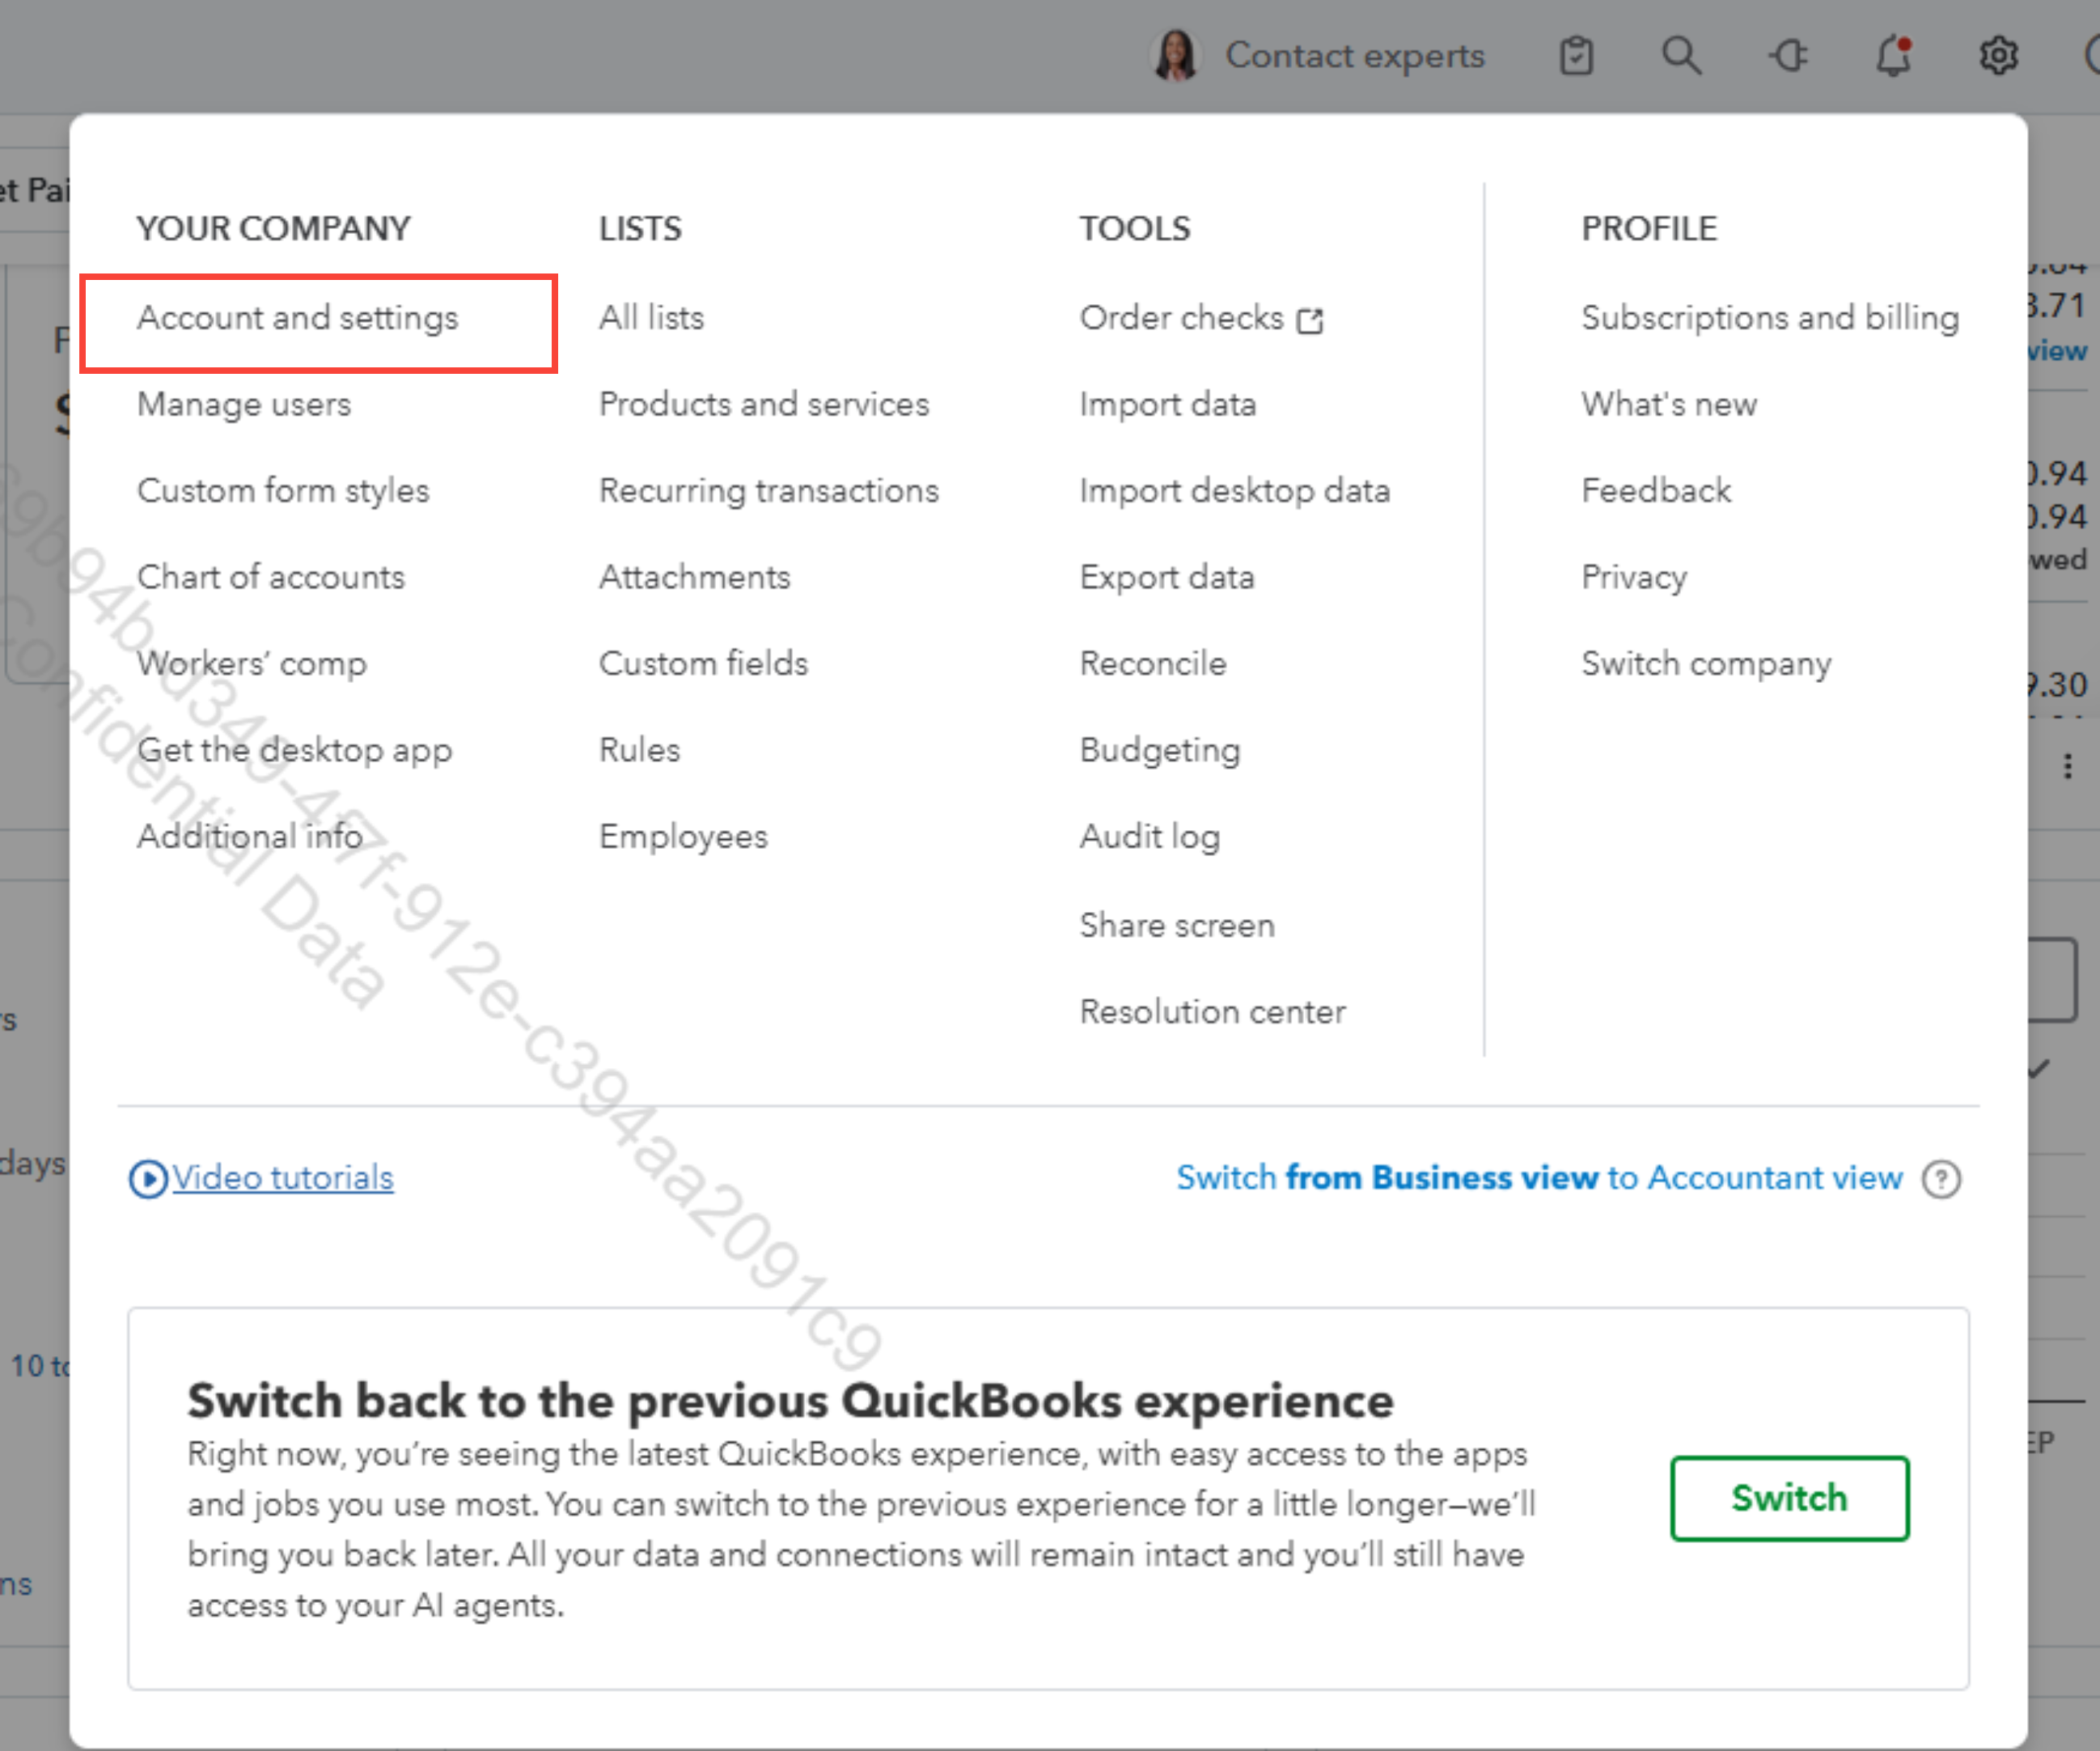
Task: Open the notifications bell icon
Action: point(1893,56)
